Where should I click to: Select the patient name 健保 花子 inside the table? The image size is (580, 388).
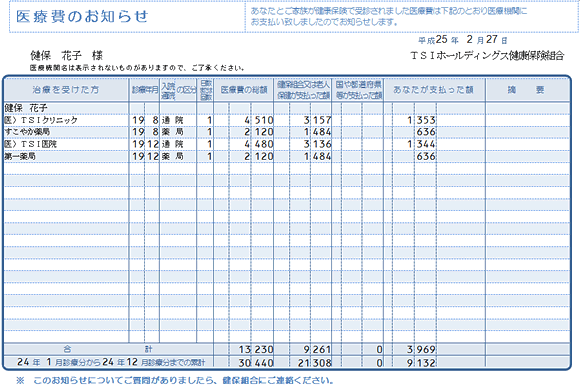(26, 108)
